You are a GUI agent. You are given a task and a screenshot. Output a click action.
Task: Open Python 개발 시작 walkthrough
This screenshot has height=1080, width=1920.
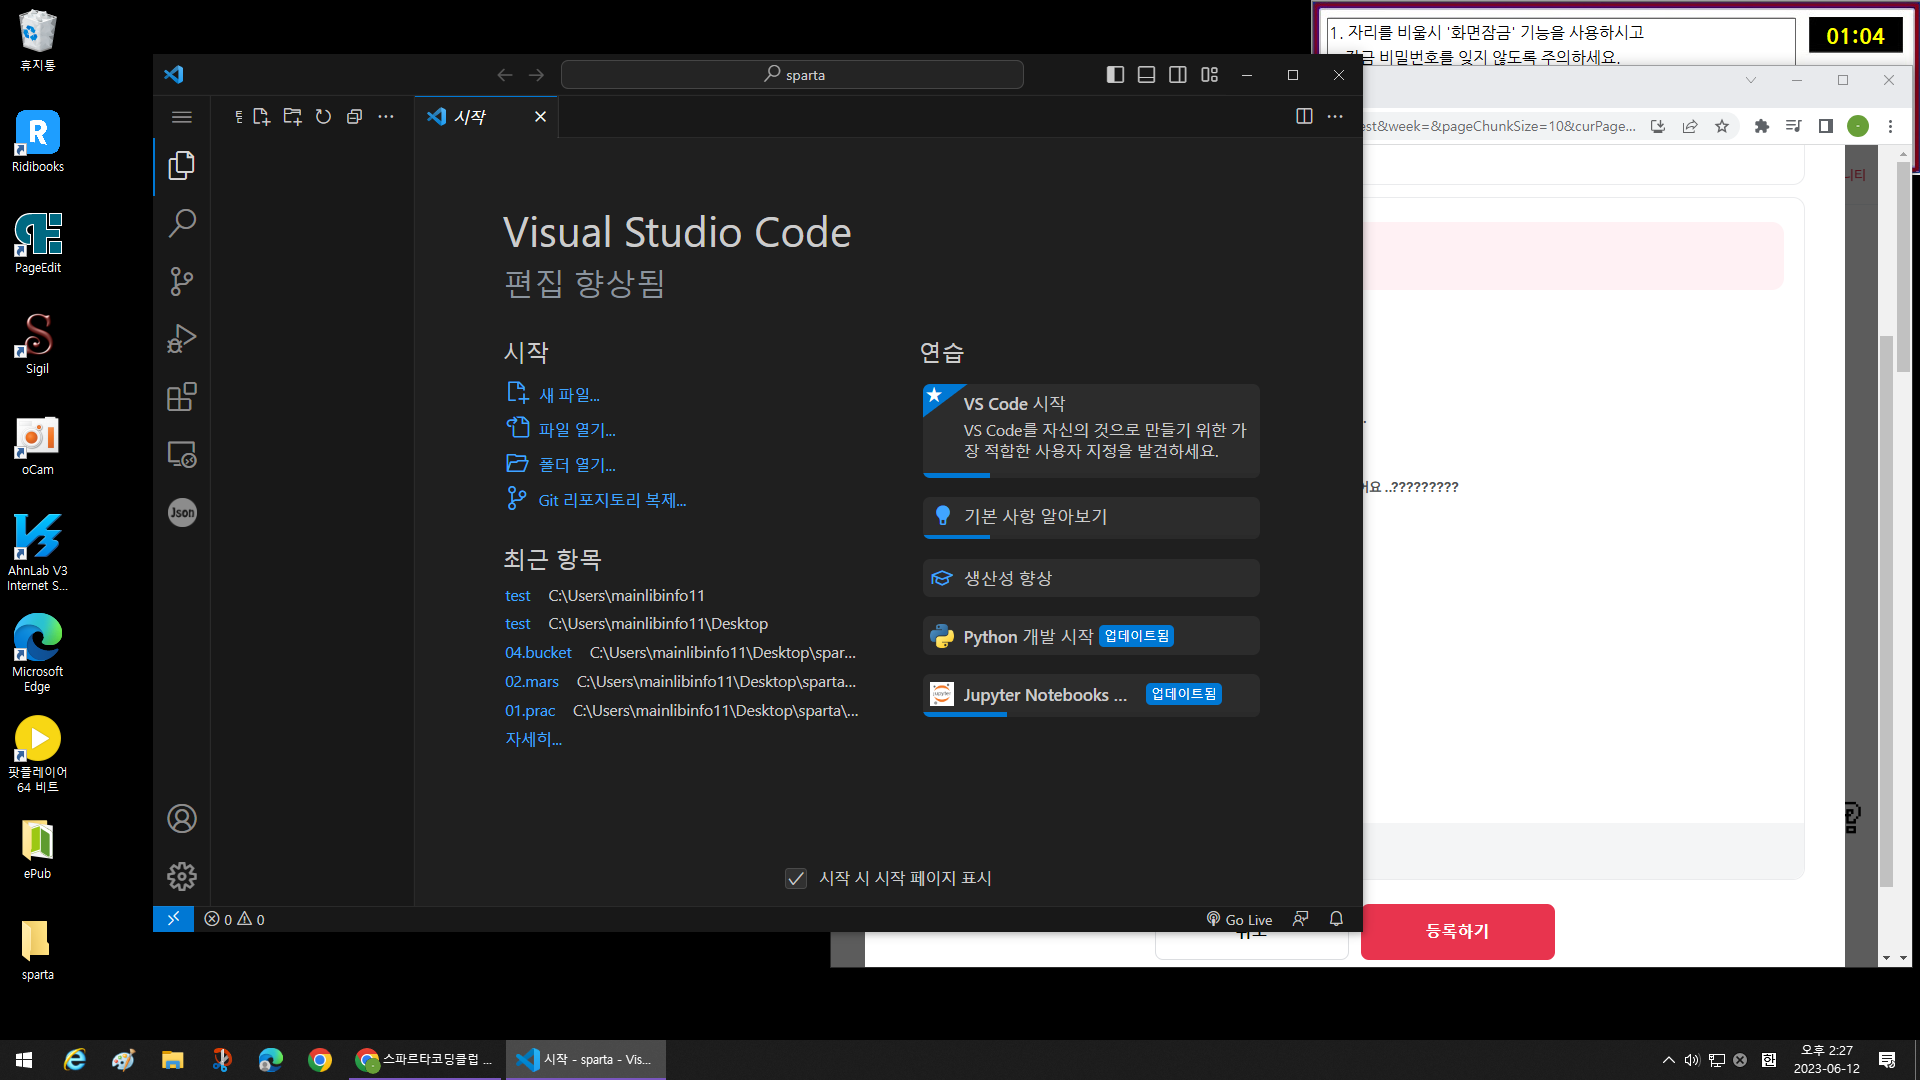[1091, 636]
